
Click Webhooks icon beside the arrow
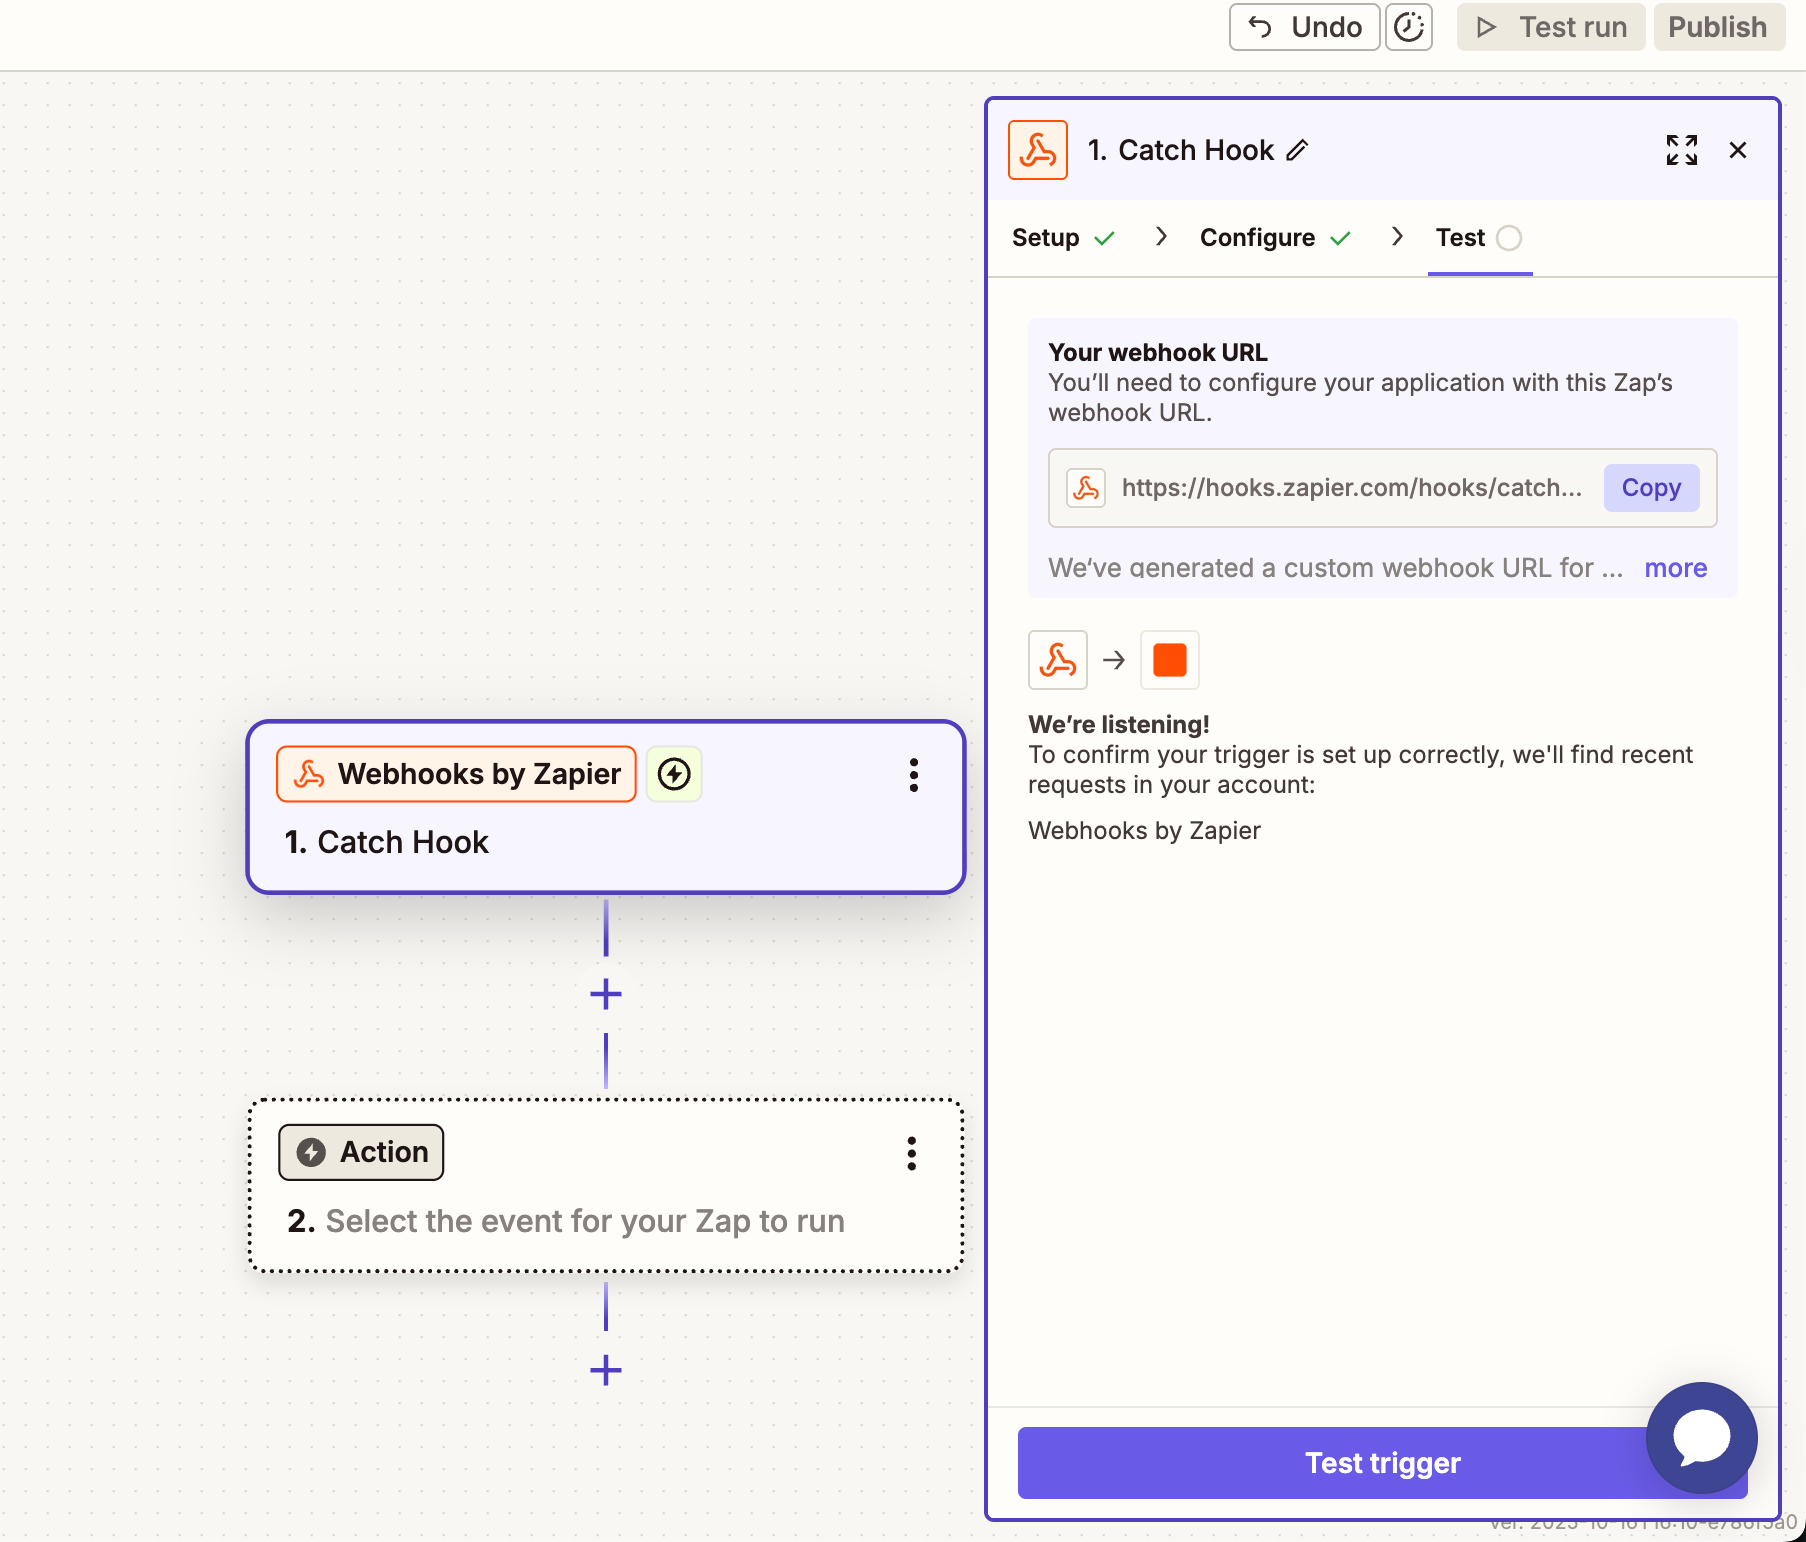click(x=1058, y=660)
